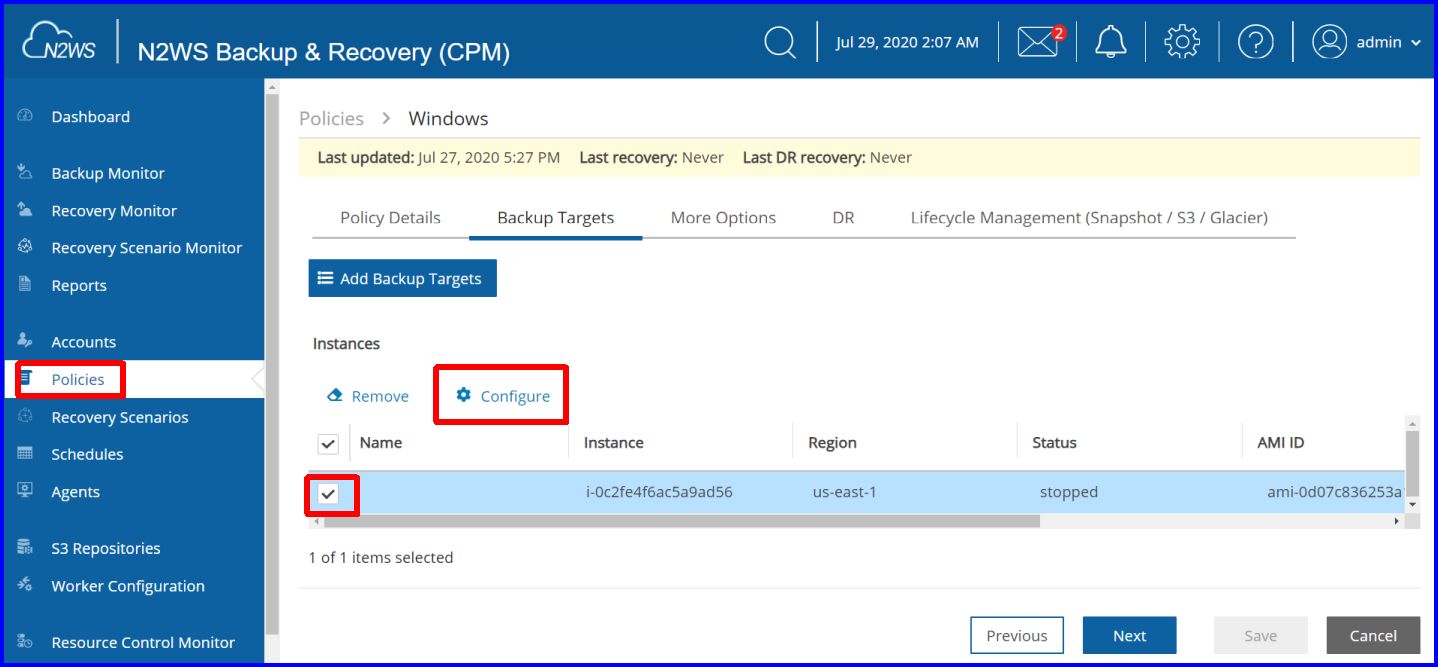Open the Lifecycle Management tab
The height and width of the screenshot is (667, 1438).
[1089, 217]
